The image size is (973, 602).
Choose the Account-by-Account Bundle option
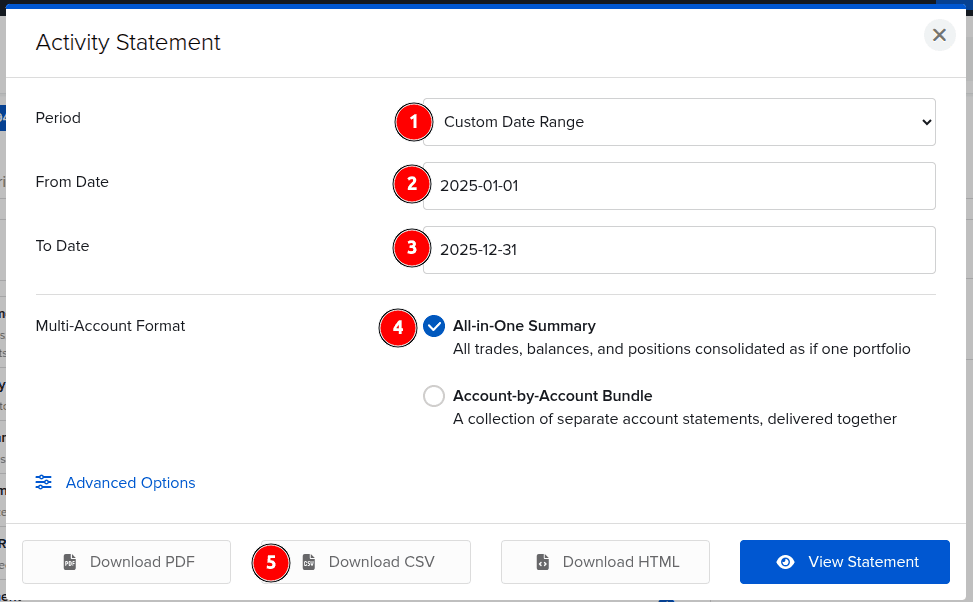tap(433, 395)
